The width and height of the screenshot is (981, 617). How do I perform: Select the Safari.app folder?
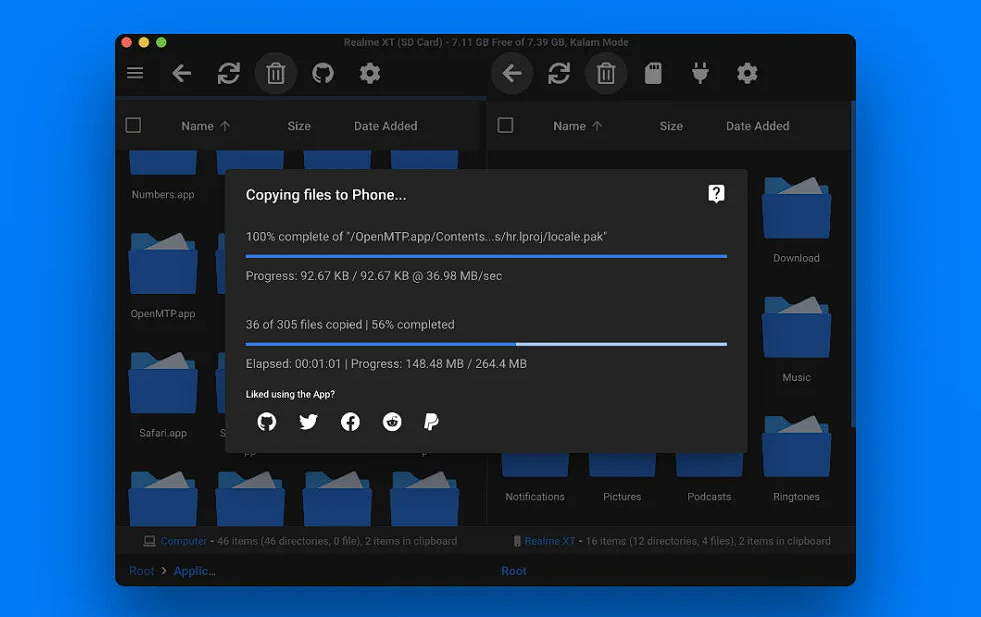[x=163, y=394]
